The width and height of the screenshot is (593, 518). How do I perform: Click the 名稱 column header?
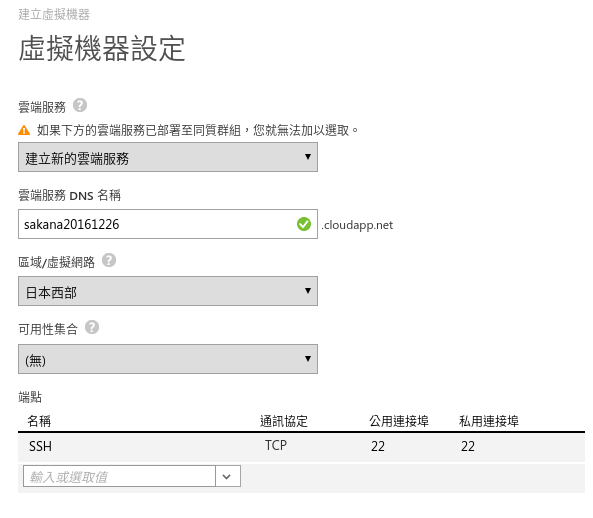39,421
